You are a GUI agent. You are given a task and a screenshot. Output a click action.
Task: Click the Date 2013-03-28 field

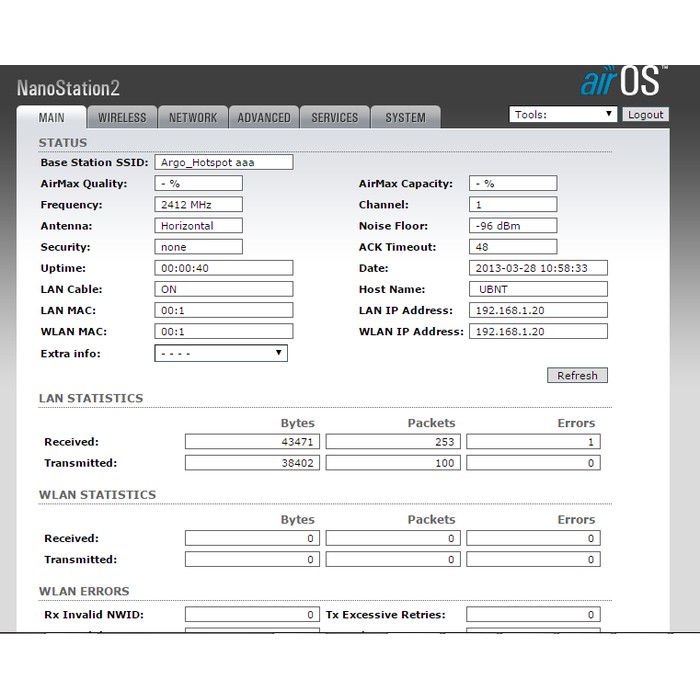pos(538,268)
